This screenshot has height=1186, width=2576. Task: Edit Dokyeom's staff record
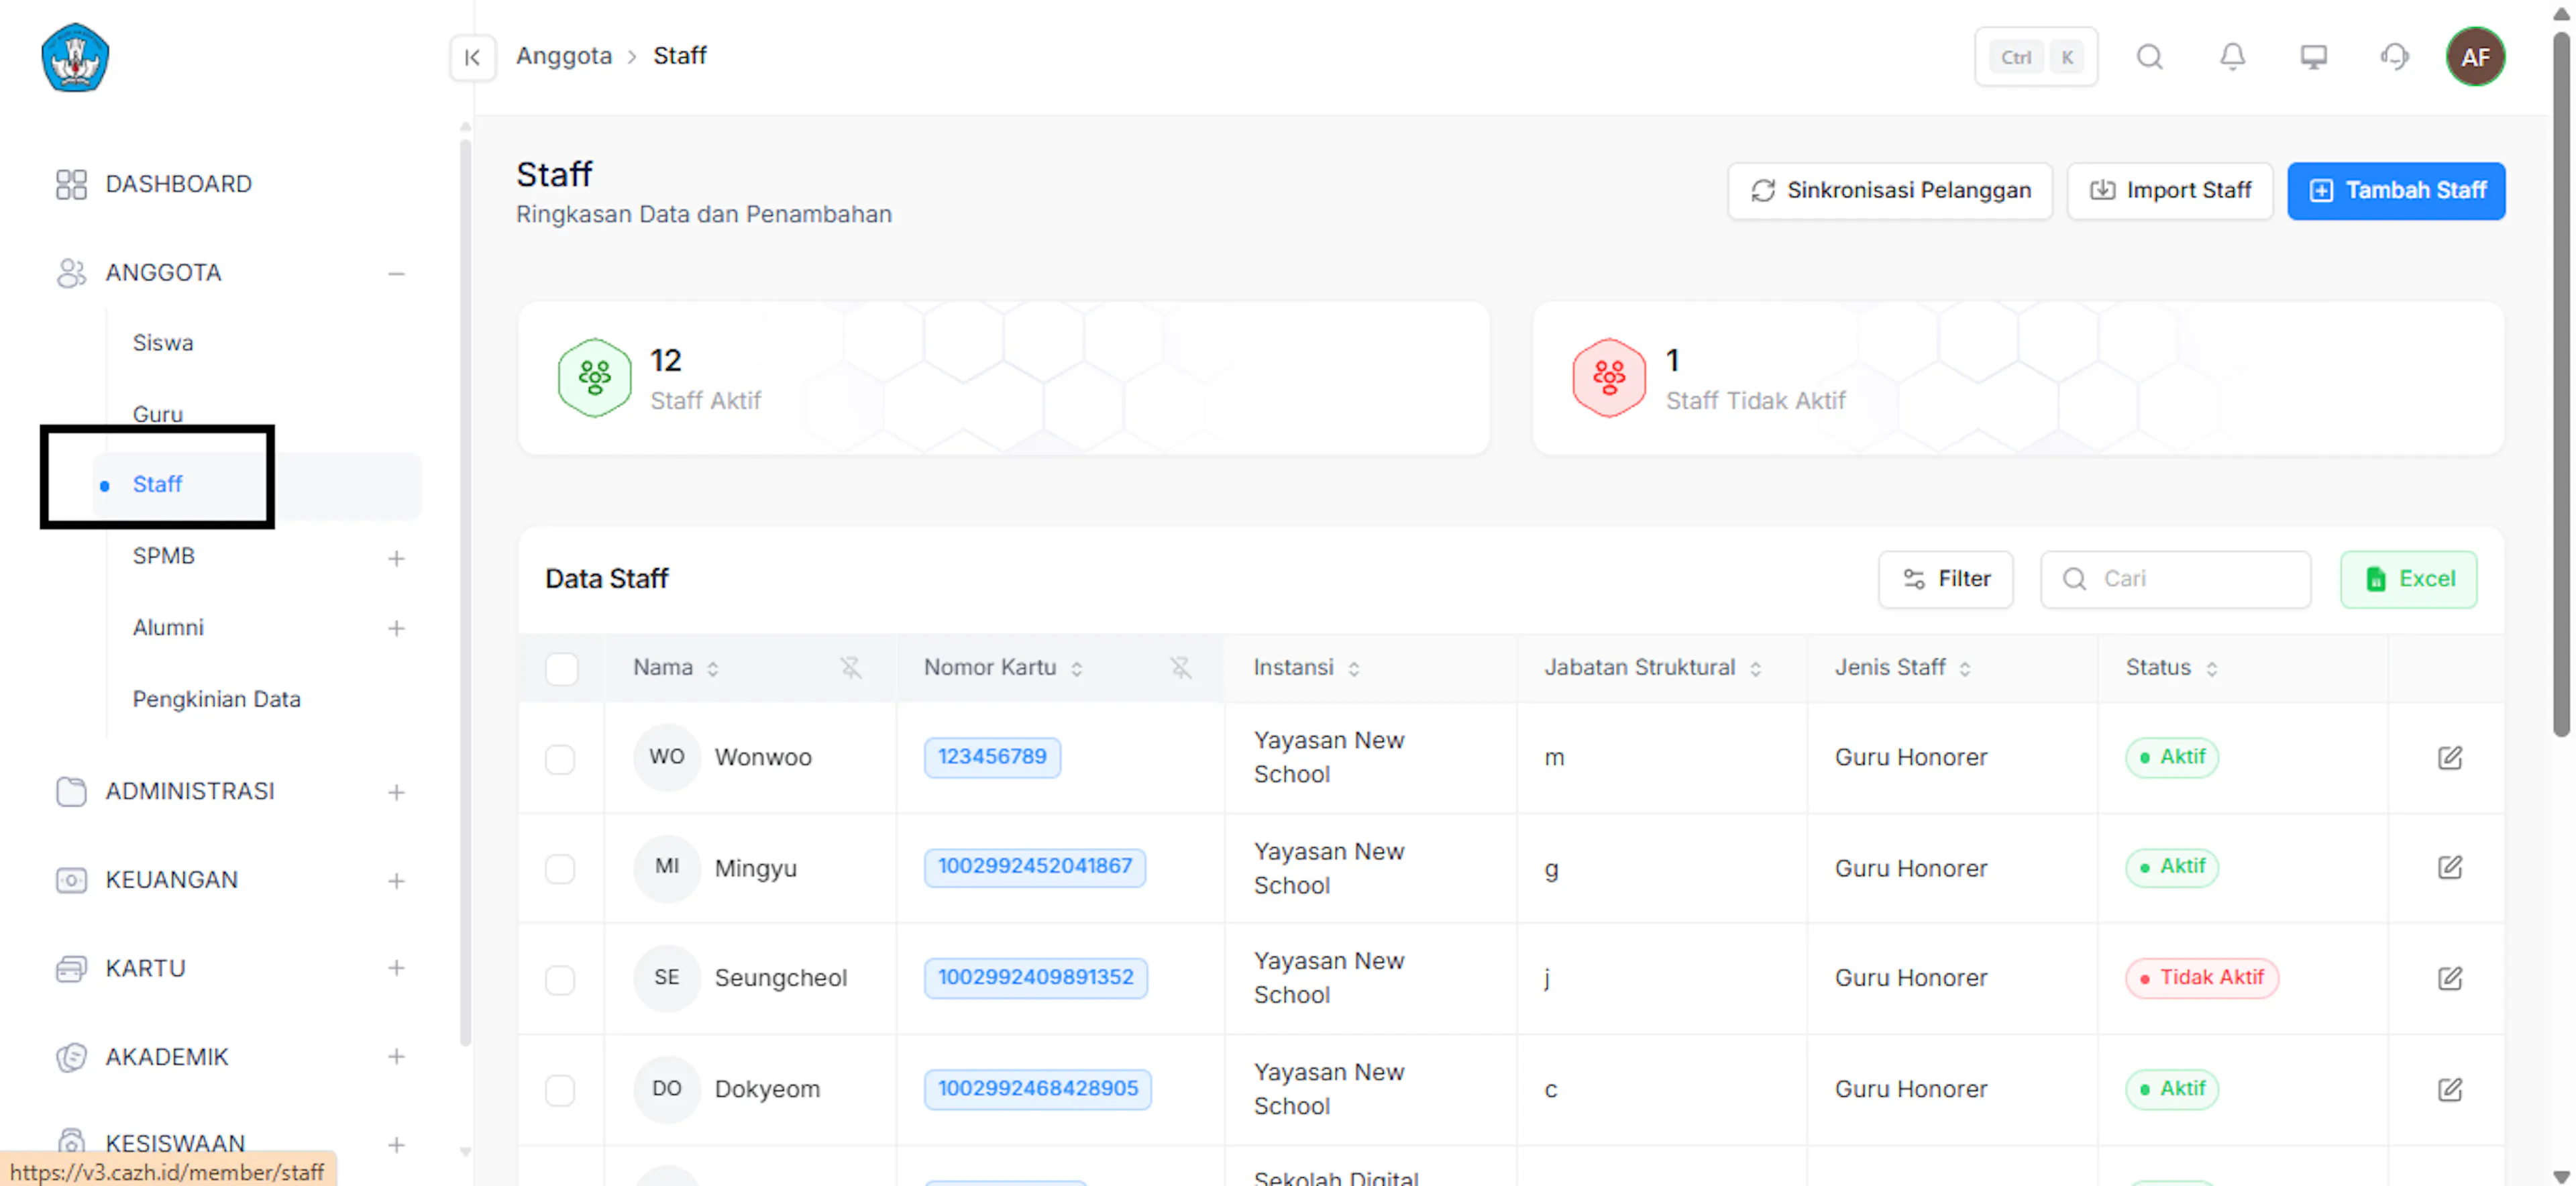pos(2449,1089)
